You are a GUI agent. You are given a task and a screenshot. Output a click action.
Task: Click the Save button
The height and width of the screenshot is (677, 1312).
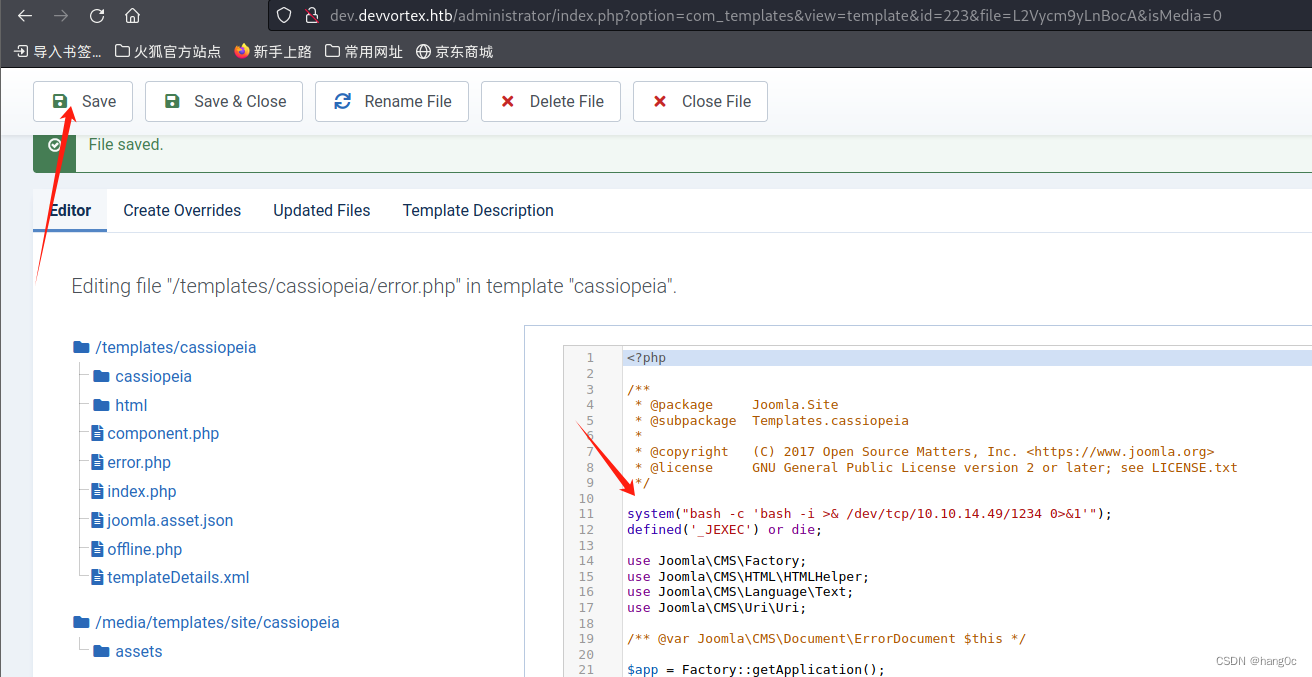pos(83,101)
